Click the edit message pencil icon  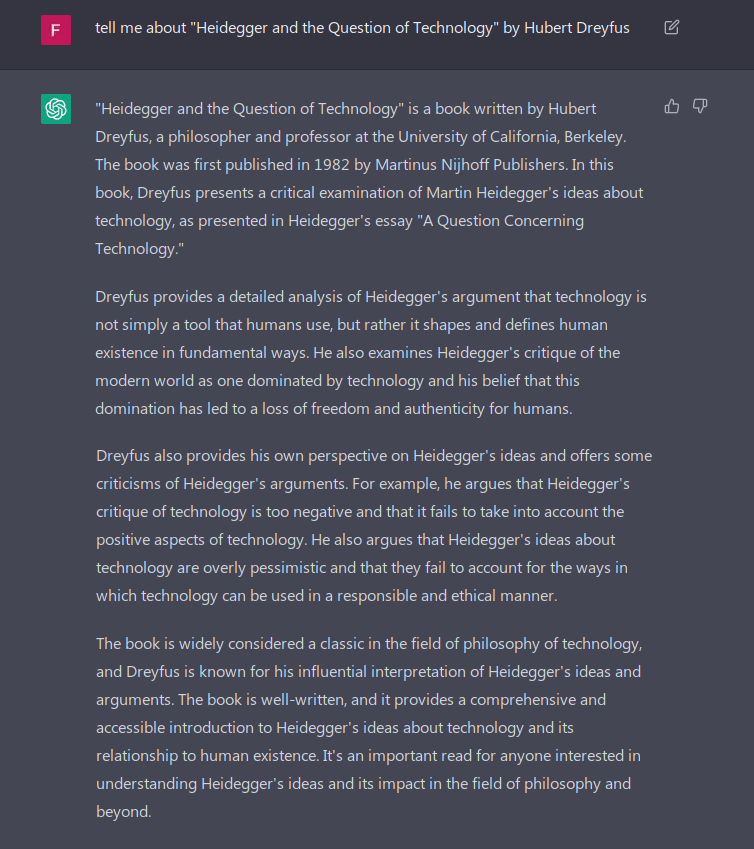[672, 27]
